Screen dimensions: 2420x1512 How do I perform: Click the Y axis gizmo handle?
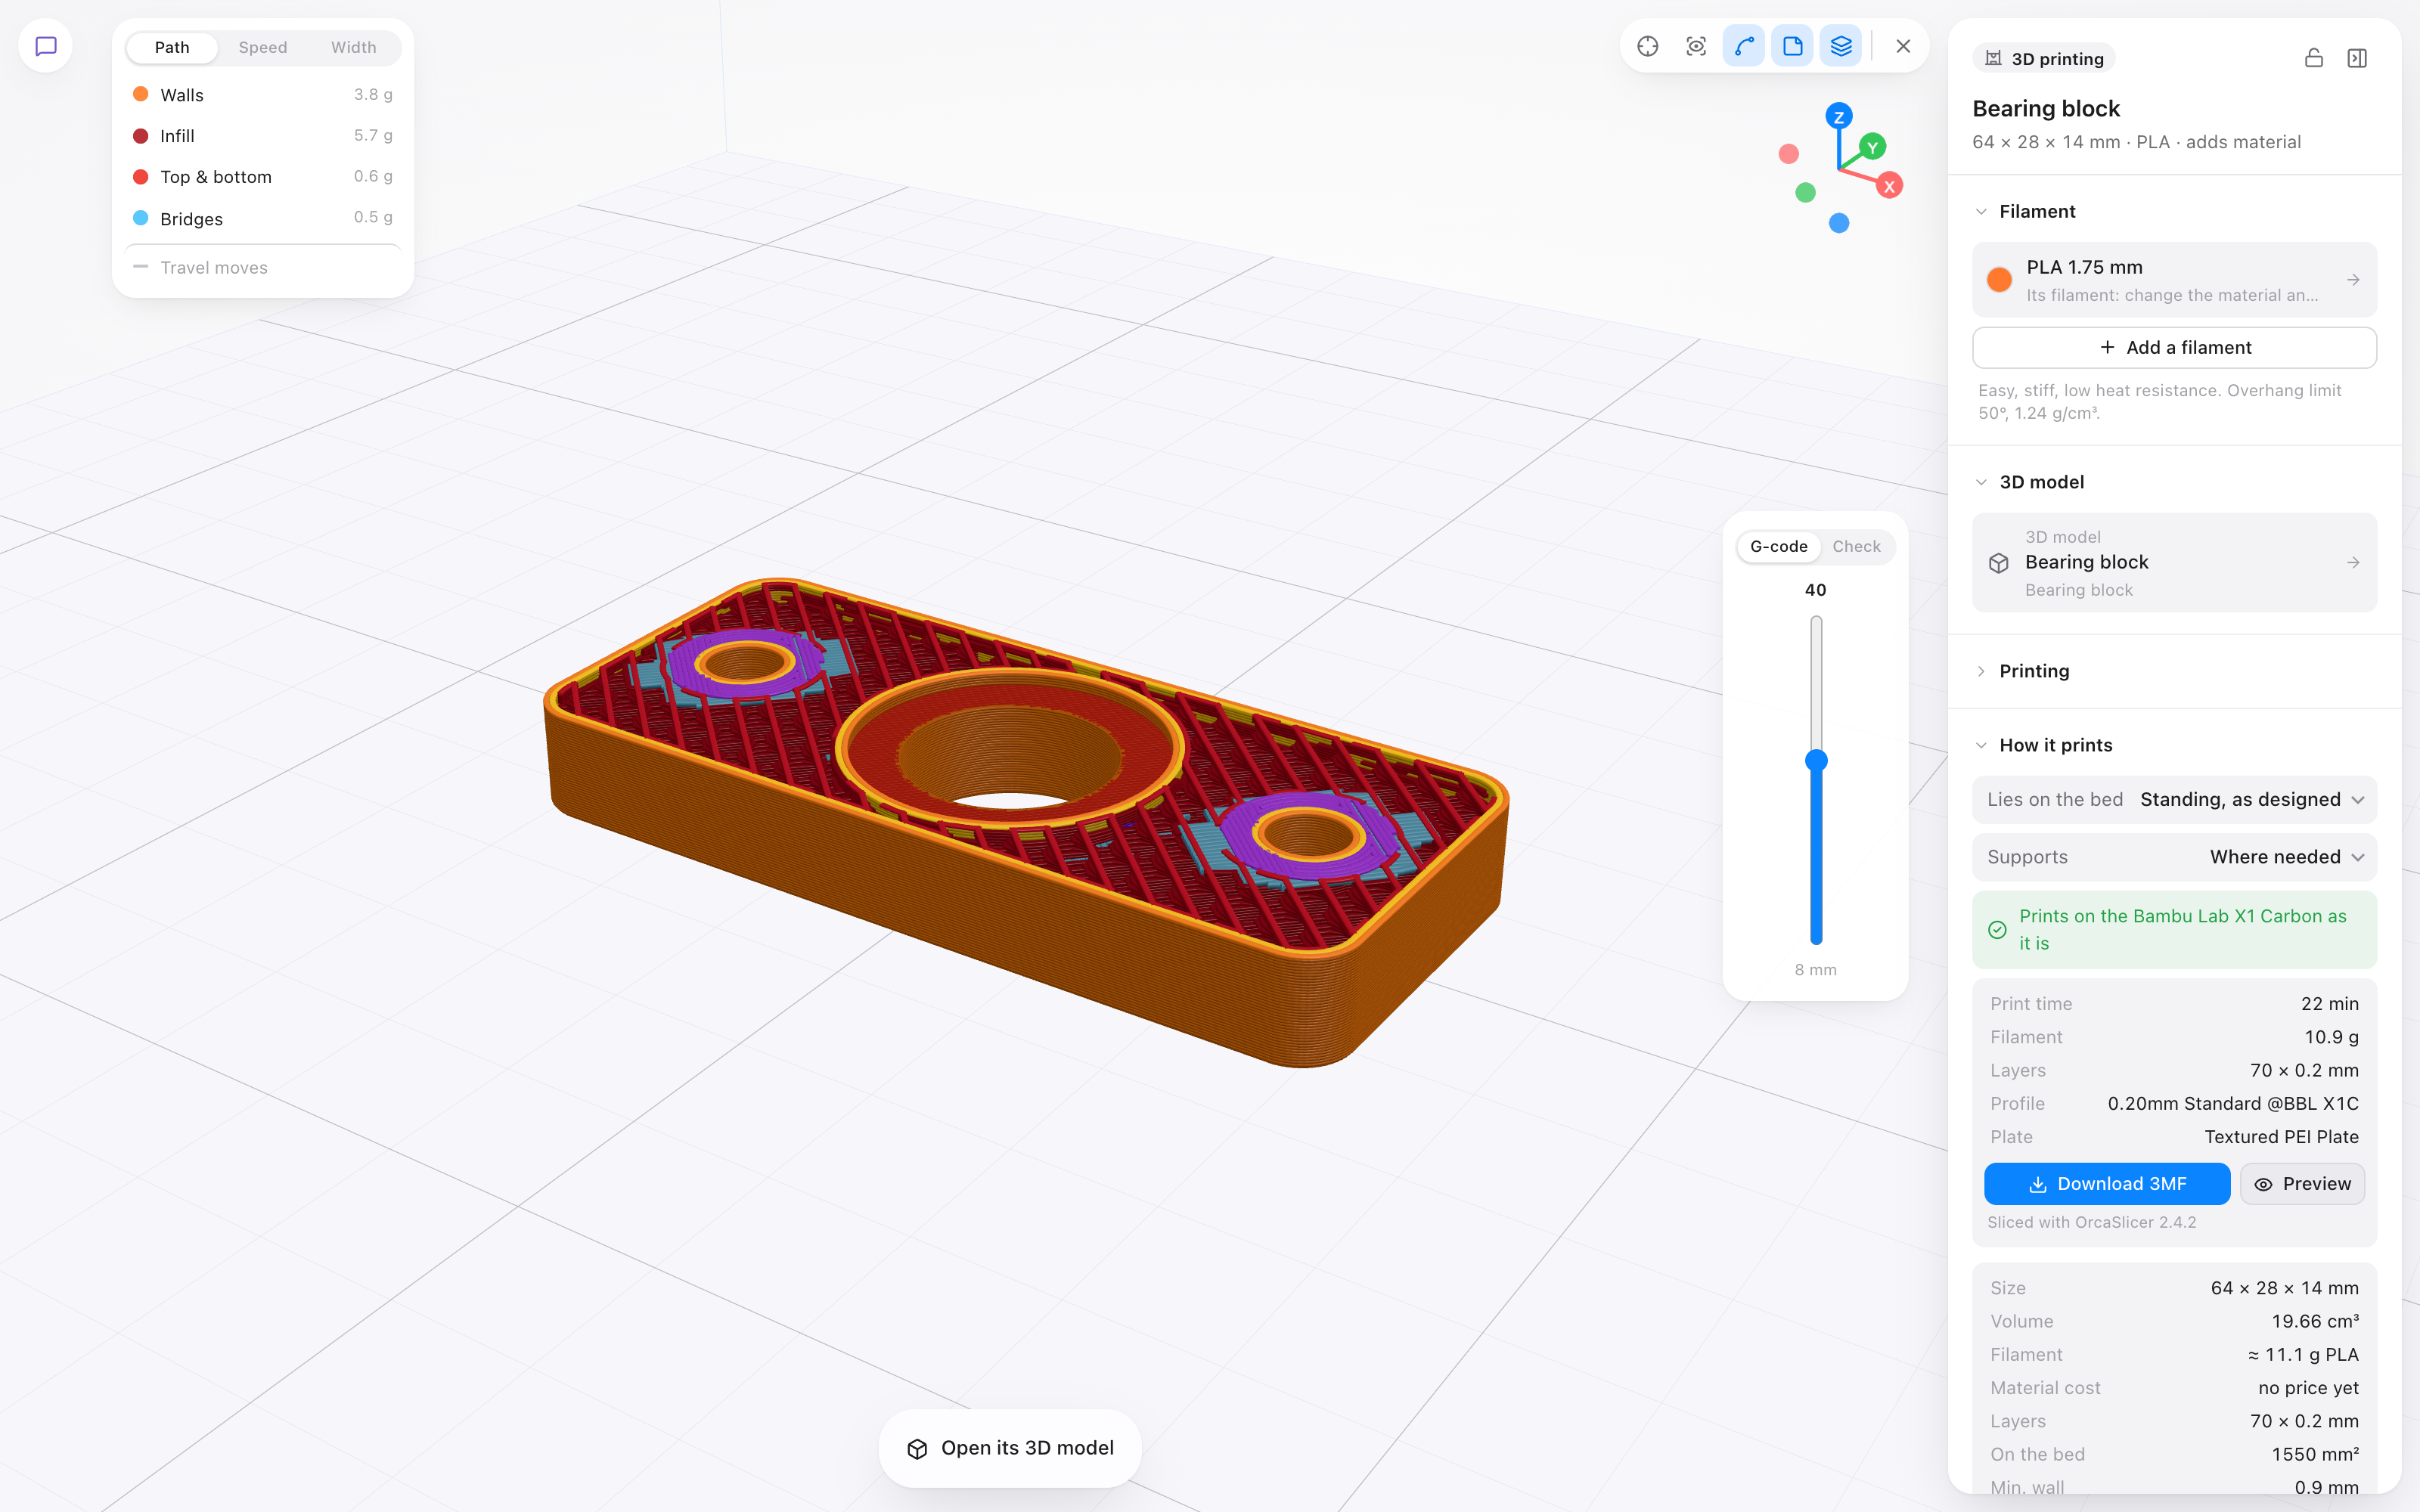tap(1873, 147)
